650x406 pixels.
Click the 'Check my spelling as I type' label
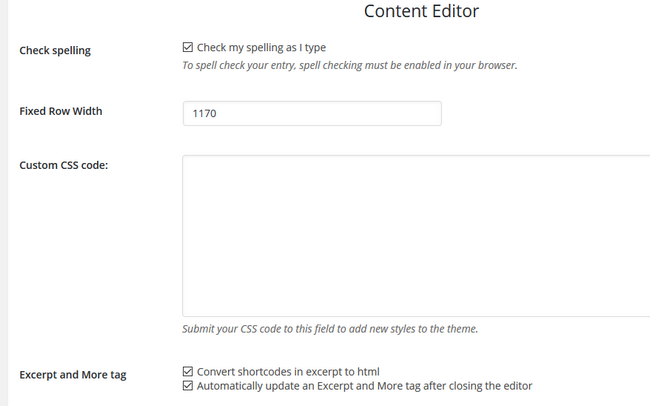[261, 48]
